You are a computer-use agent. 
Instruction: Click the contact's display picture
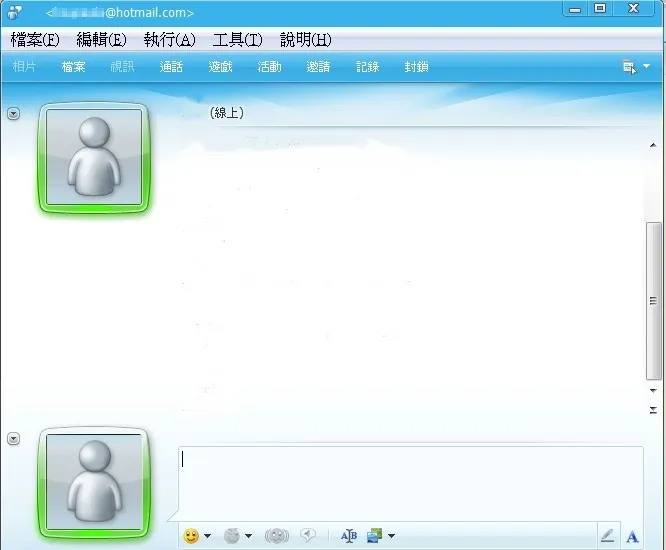coord(94,157)
